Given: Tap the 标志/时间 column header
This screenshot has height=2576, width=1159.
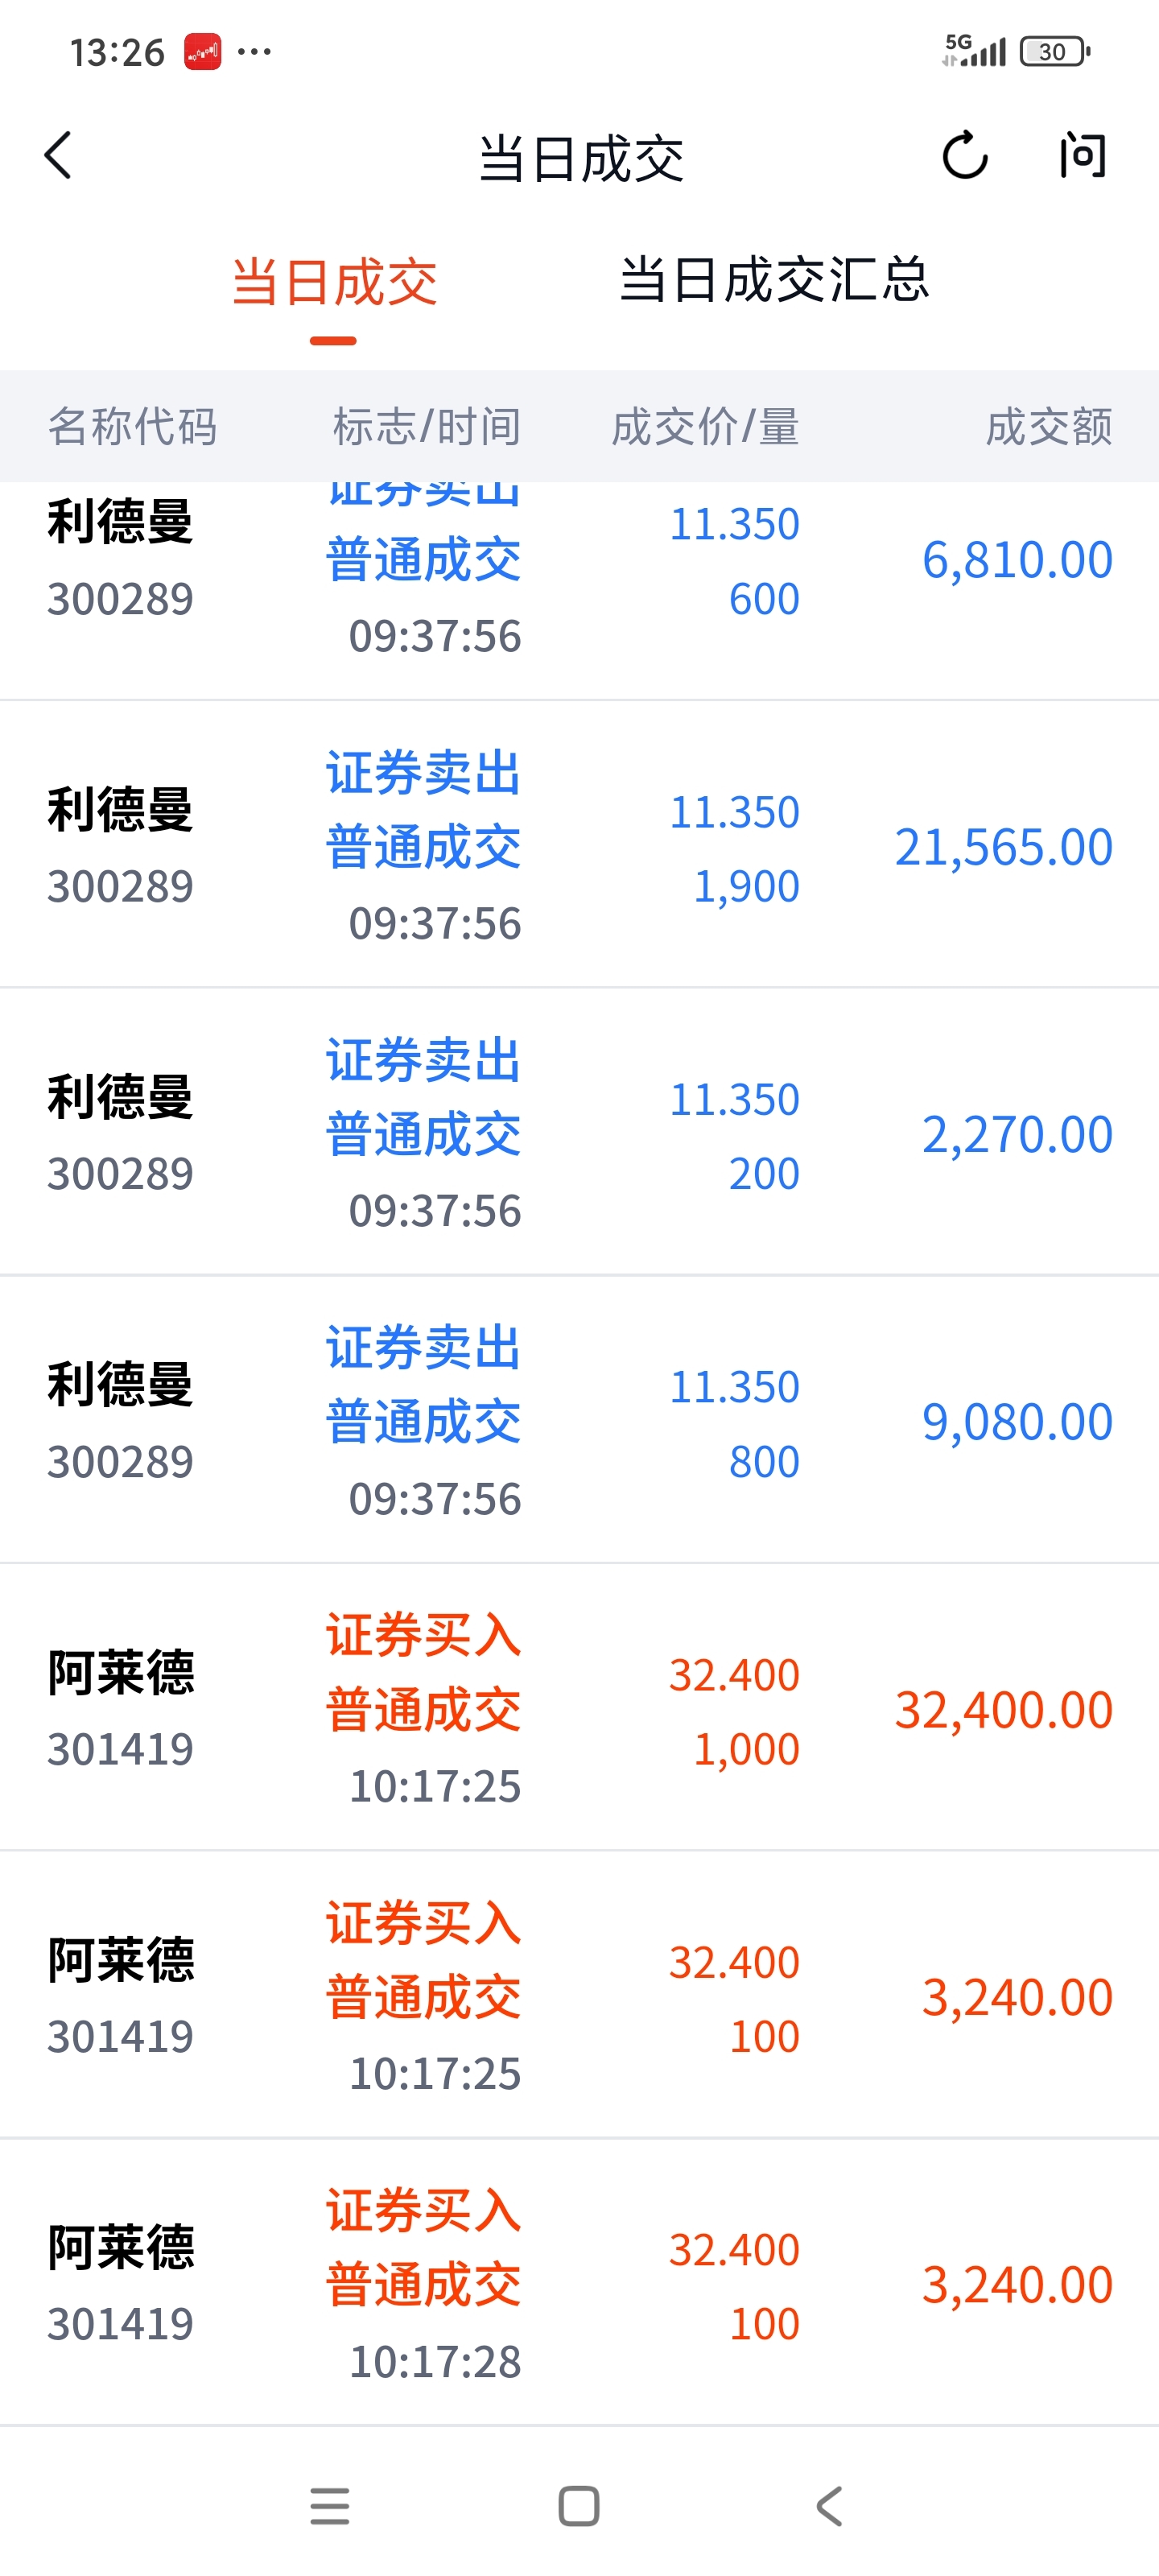Looking at the screenshot, I should [x=426, y=427].
